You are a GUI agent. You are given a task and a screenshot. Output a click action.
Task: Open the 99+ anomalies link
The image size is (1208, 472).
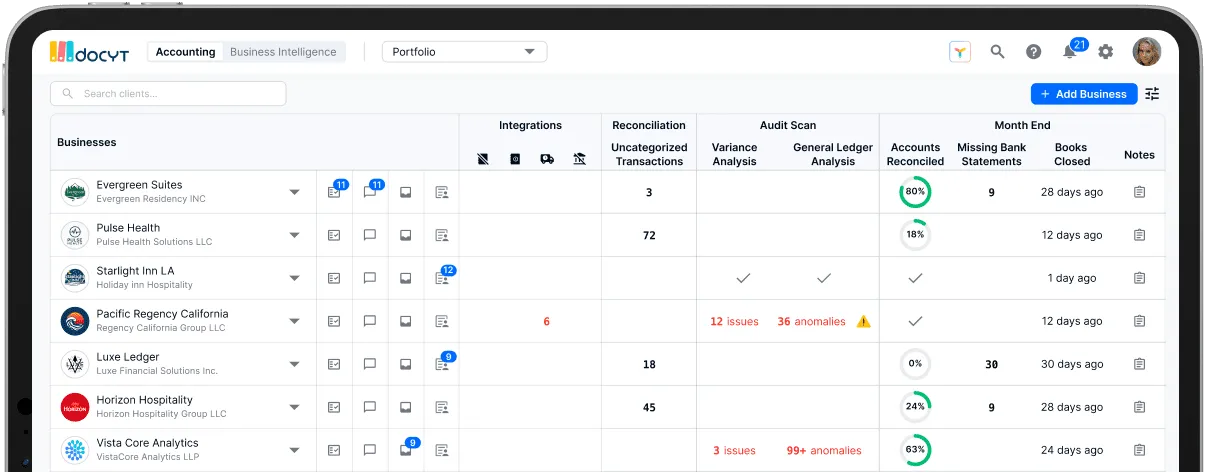point(824,451)
